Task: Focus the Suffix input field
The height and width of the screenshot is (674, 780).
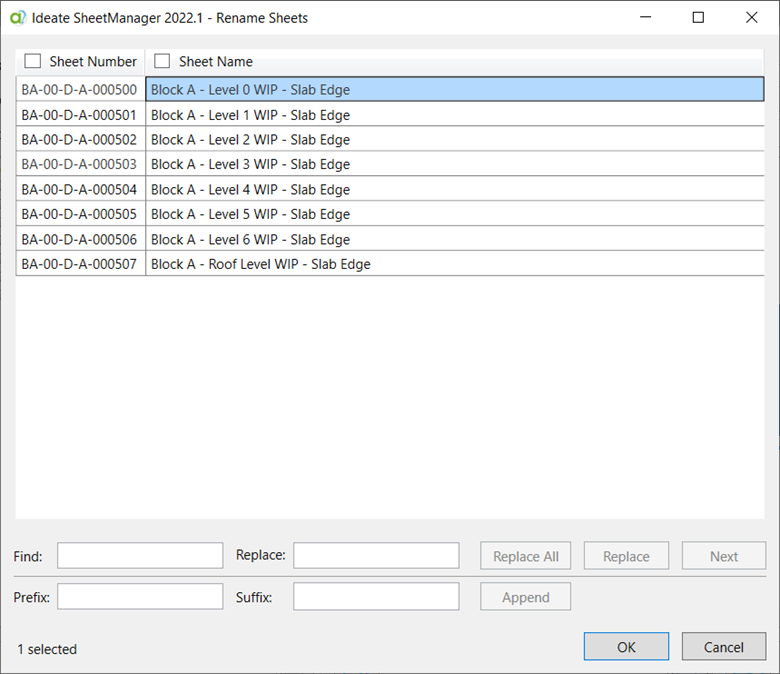Action: tap(376, 596)
